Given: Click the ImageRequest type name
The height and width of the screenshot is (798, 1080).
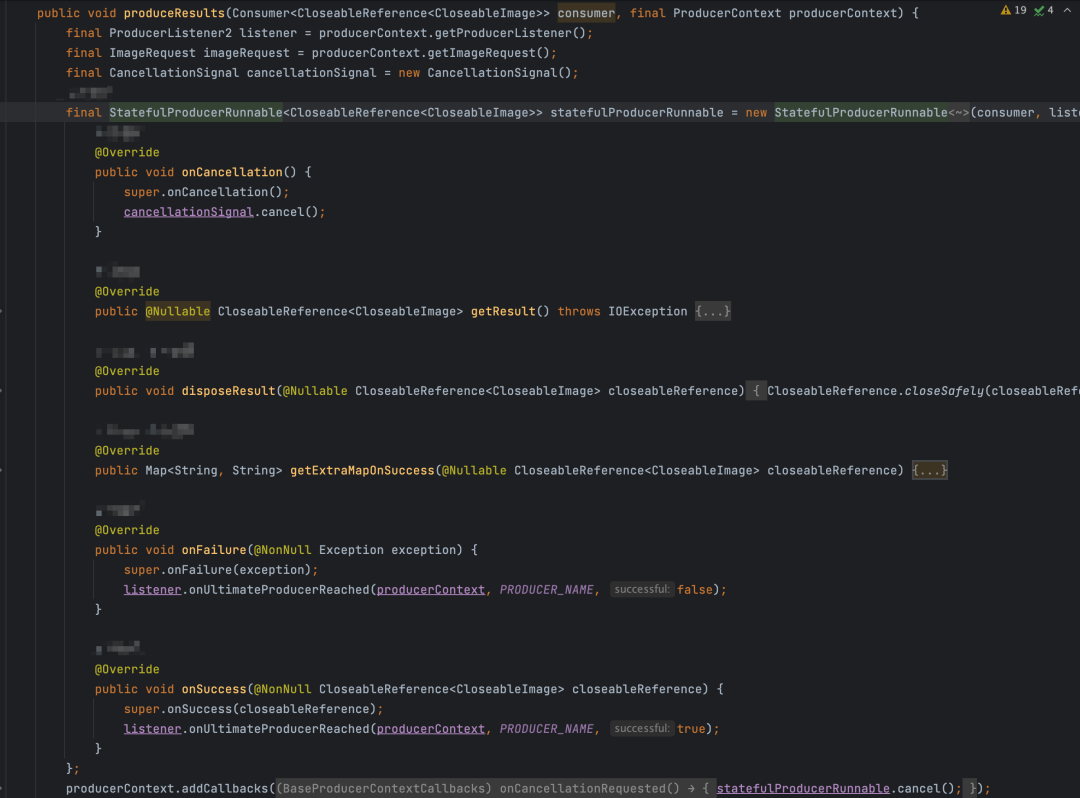Looking at the screenshot, I should tap(152, 53).
